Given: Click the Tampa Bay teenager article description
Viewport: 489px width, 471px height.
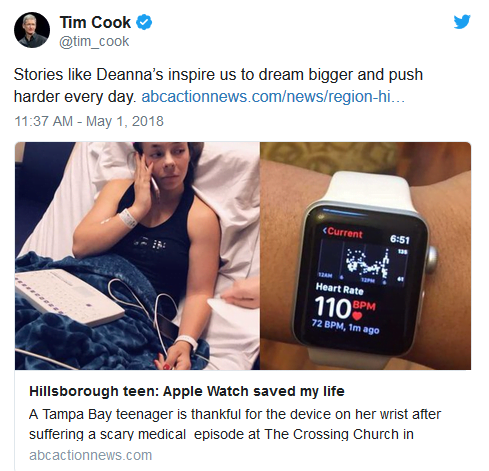Looking at the screenshot, I should tap(235, 424).
